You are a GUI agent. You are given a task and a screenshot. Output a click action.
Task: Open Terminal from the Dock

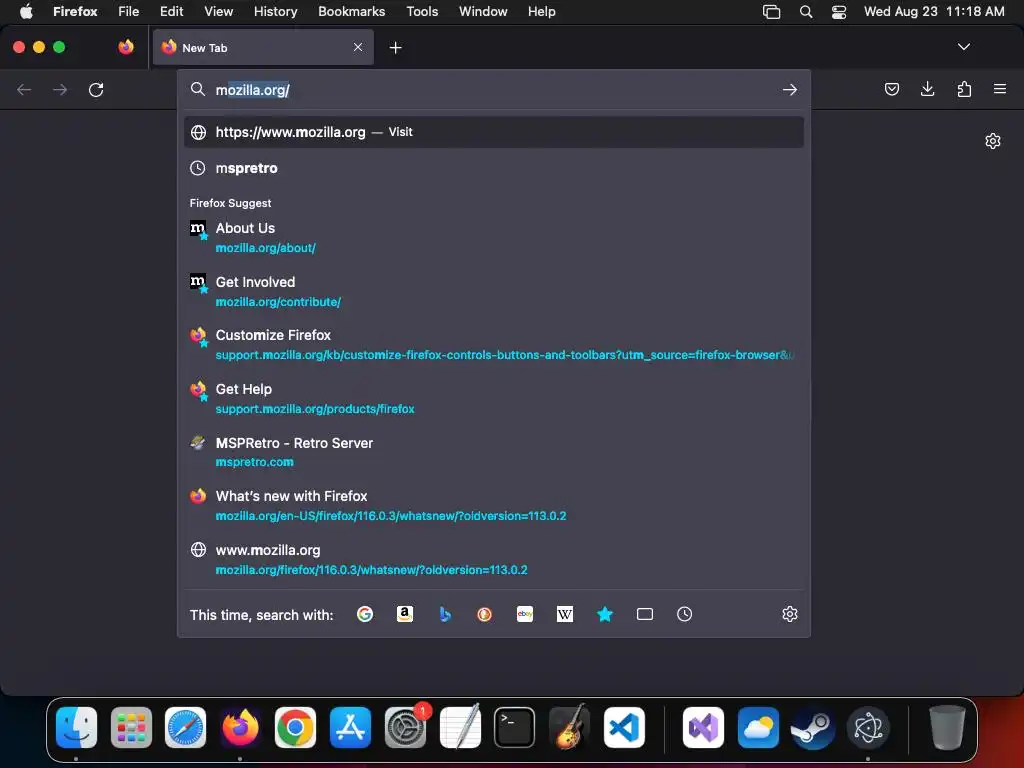point(515,727)
